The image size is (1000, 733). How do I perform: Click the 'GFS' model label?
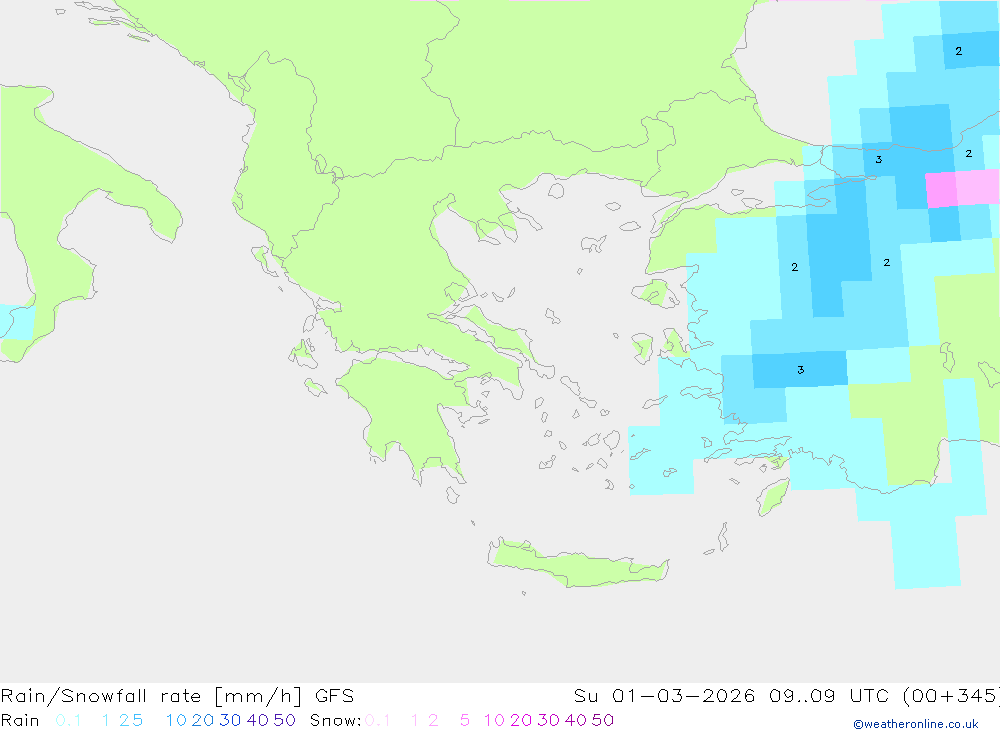[x=334, y=696]
